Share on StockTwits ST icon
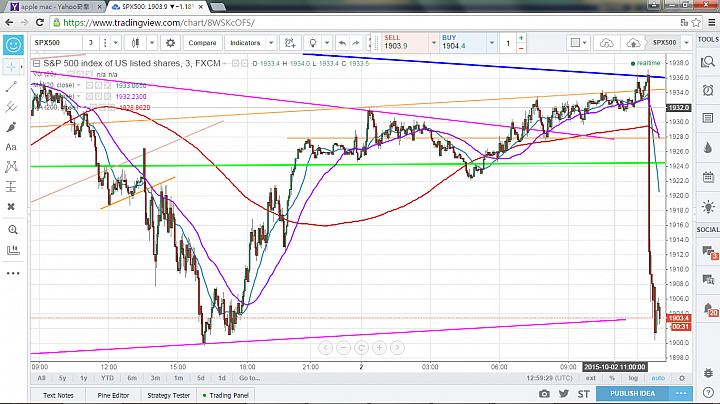Viewport: 720px width, 404px height. 584,393
